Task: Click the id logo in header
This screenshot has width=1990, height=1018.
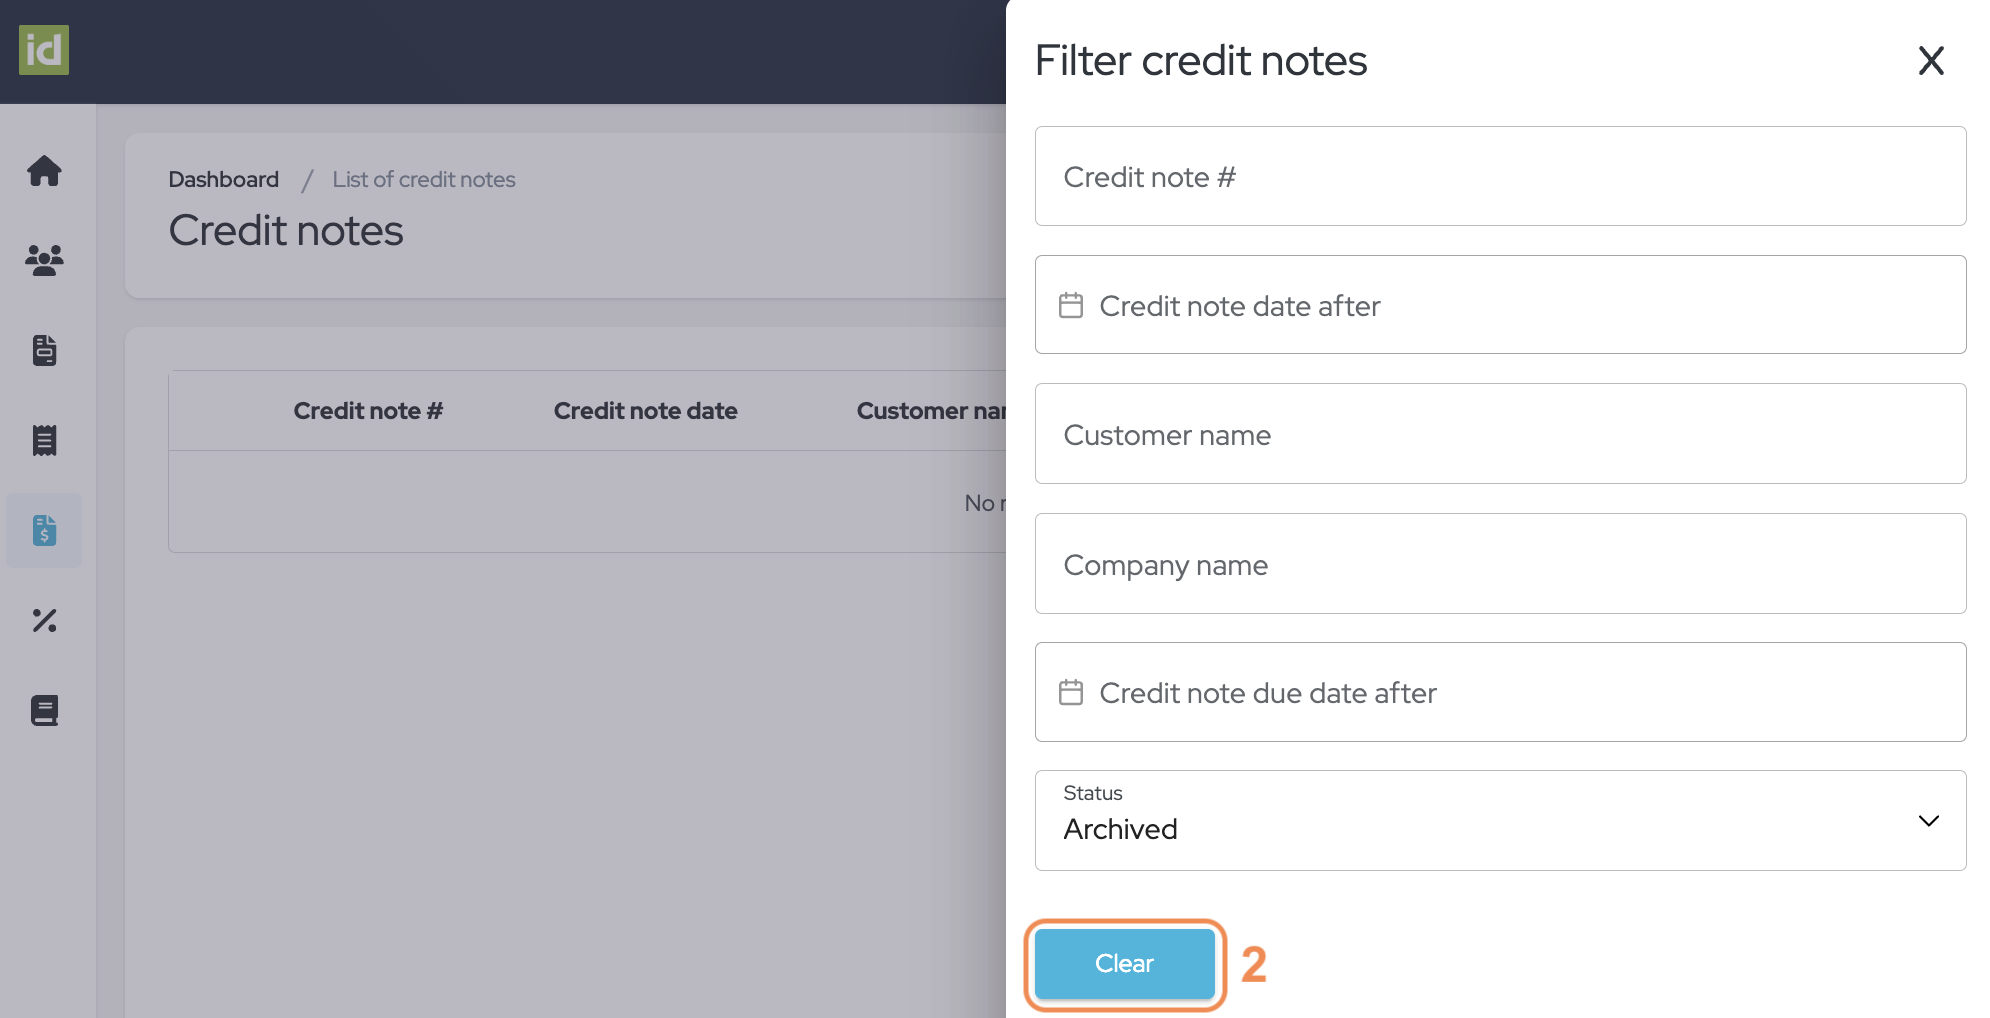Action: [x=44, y=50]
